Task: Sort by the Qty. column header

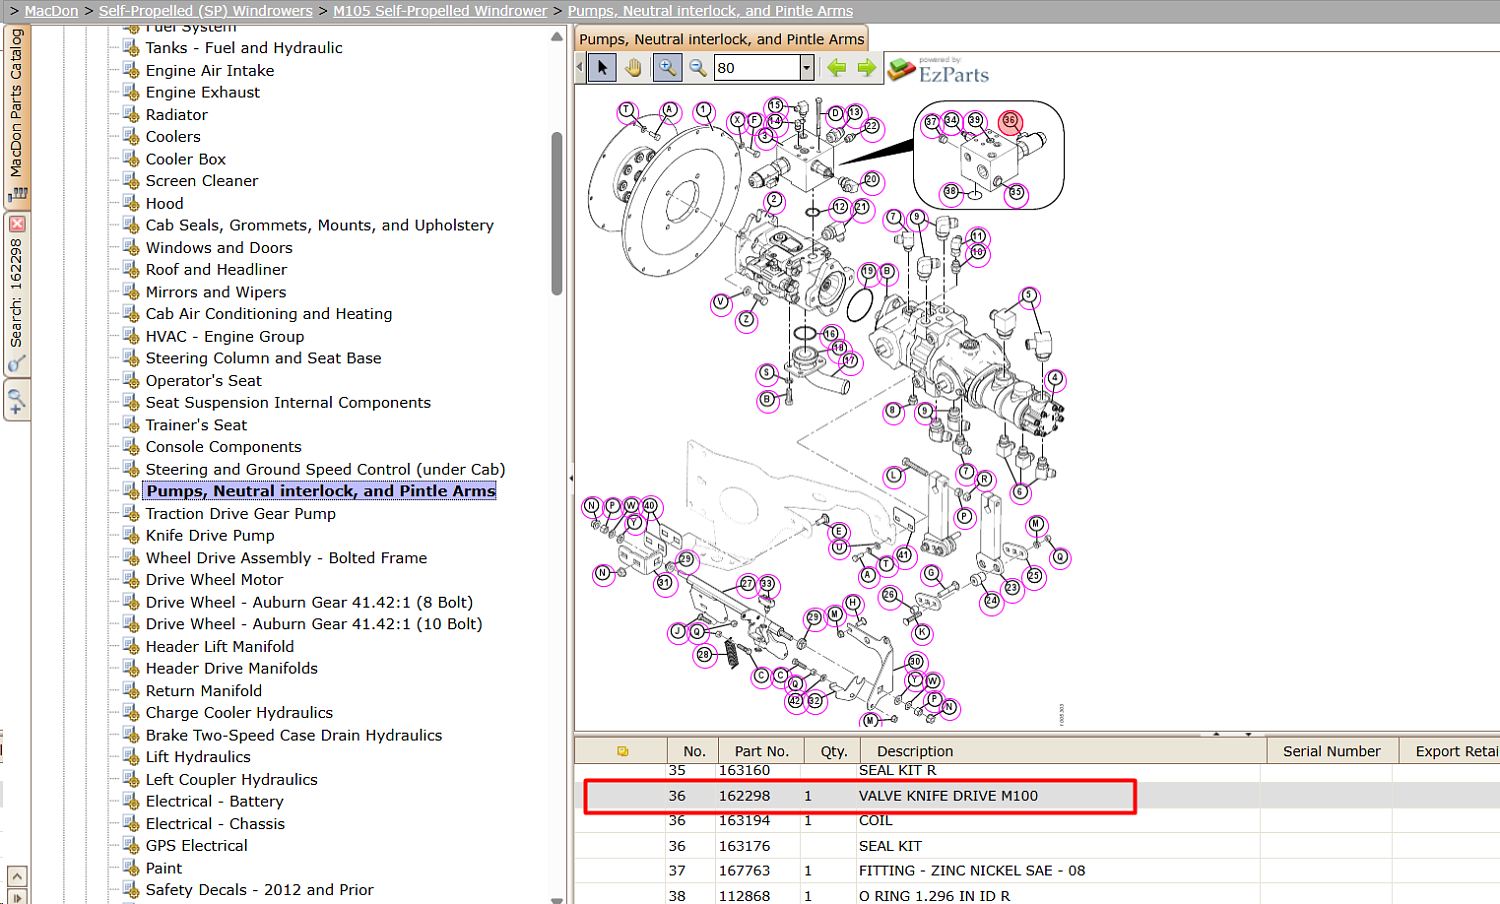Action: tap(834, 751)
